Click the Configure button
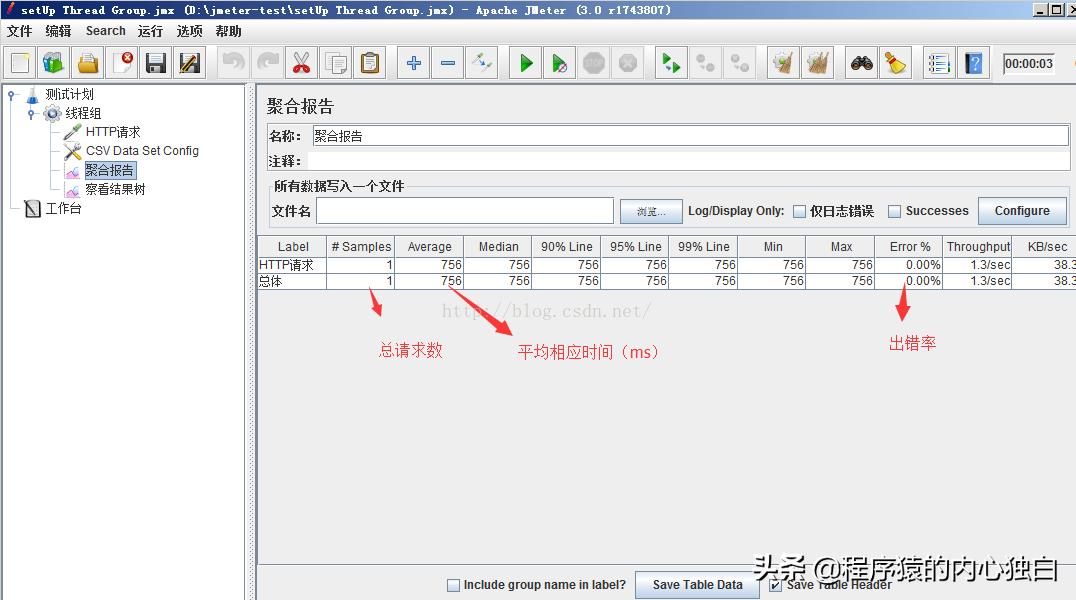 pyautogui.click(x=1022, y=211)
